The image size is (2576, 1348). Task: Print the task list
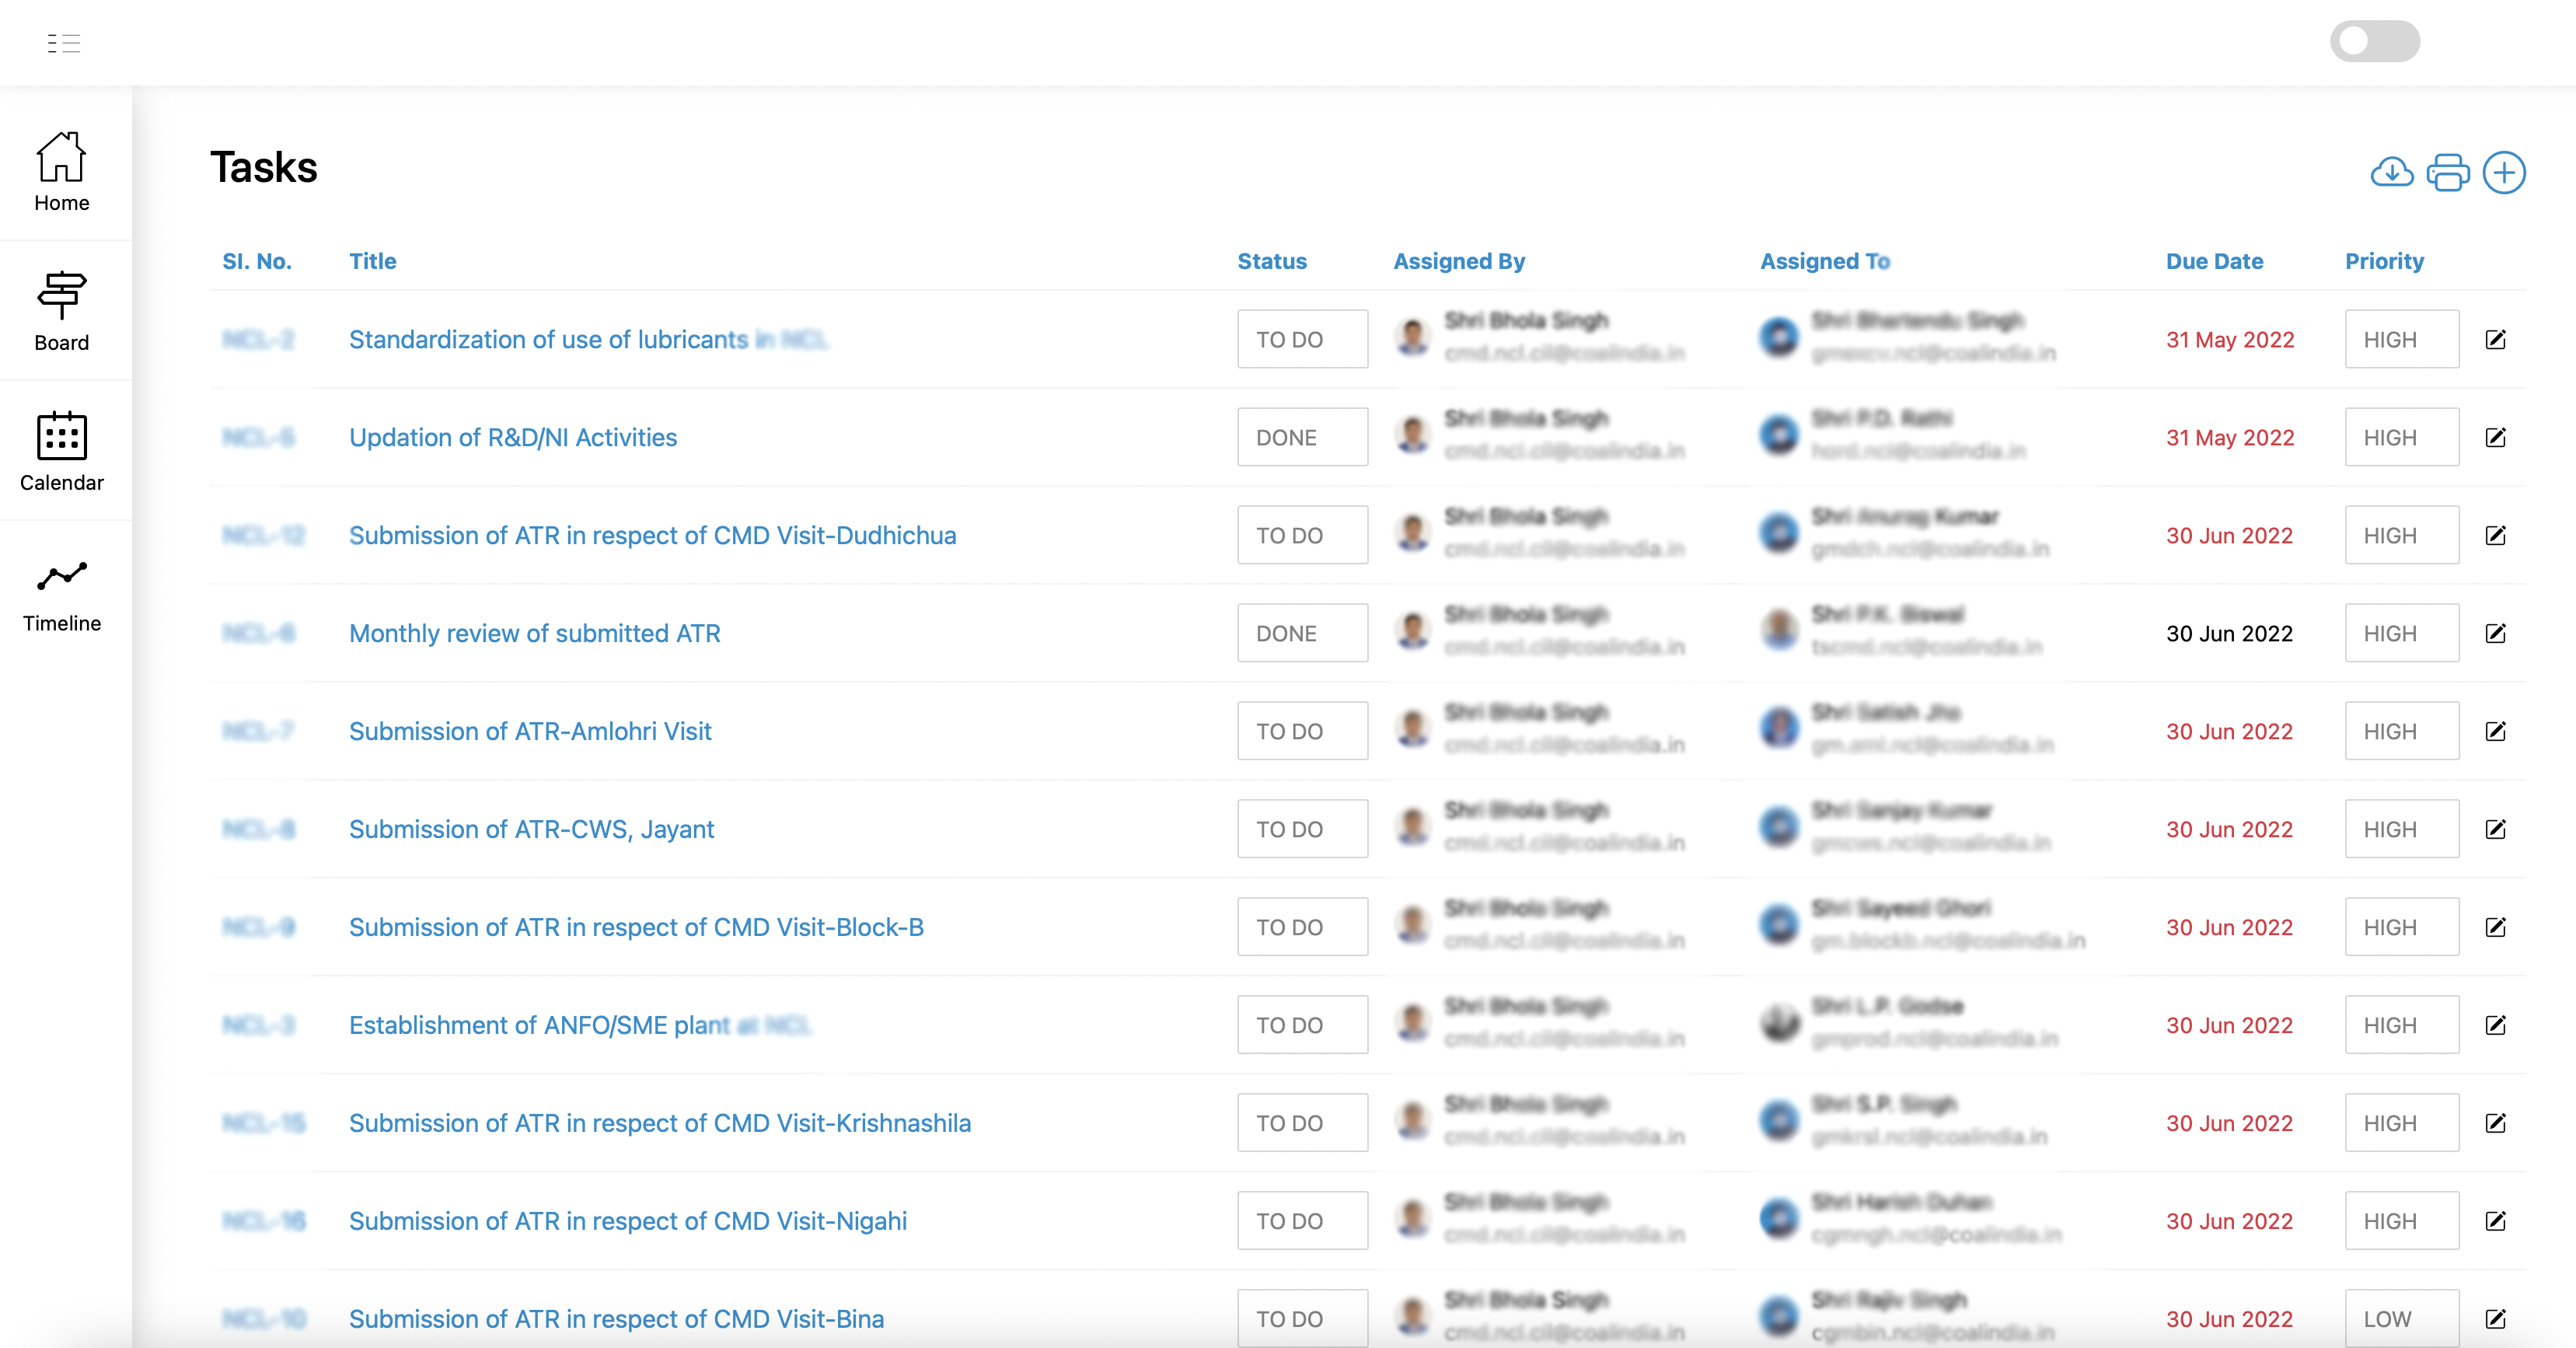[2448, 172]
